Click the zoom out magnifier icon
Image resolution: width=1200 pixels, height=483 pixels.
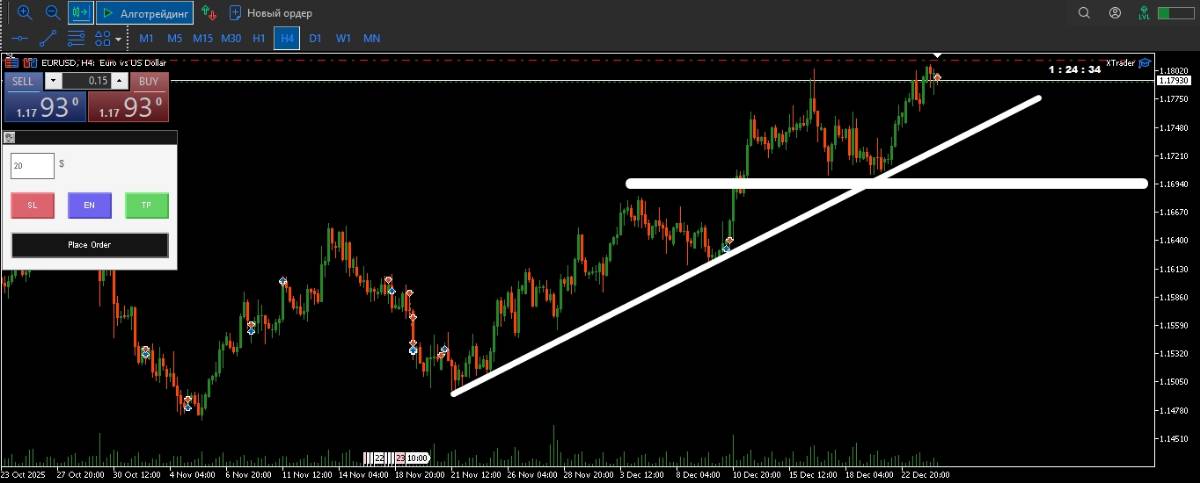(52, 13)
